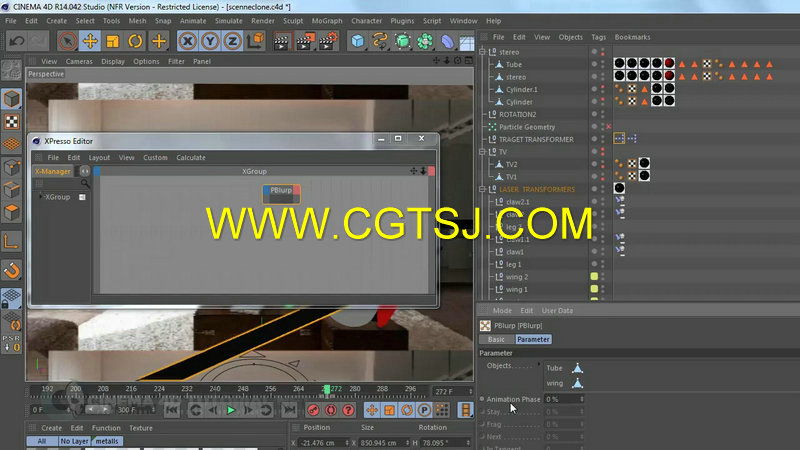
Task: Activate the Scale tool
Action: point(112,41)
